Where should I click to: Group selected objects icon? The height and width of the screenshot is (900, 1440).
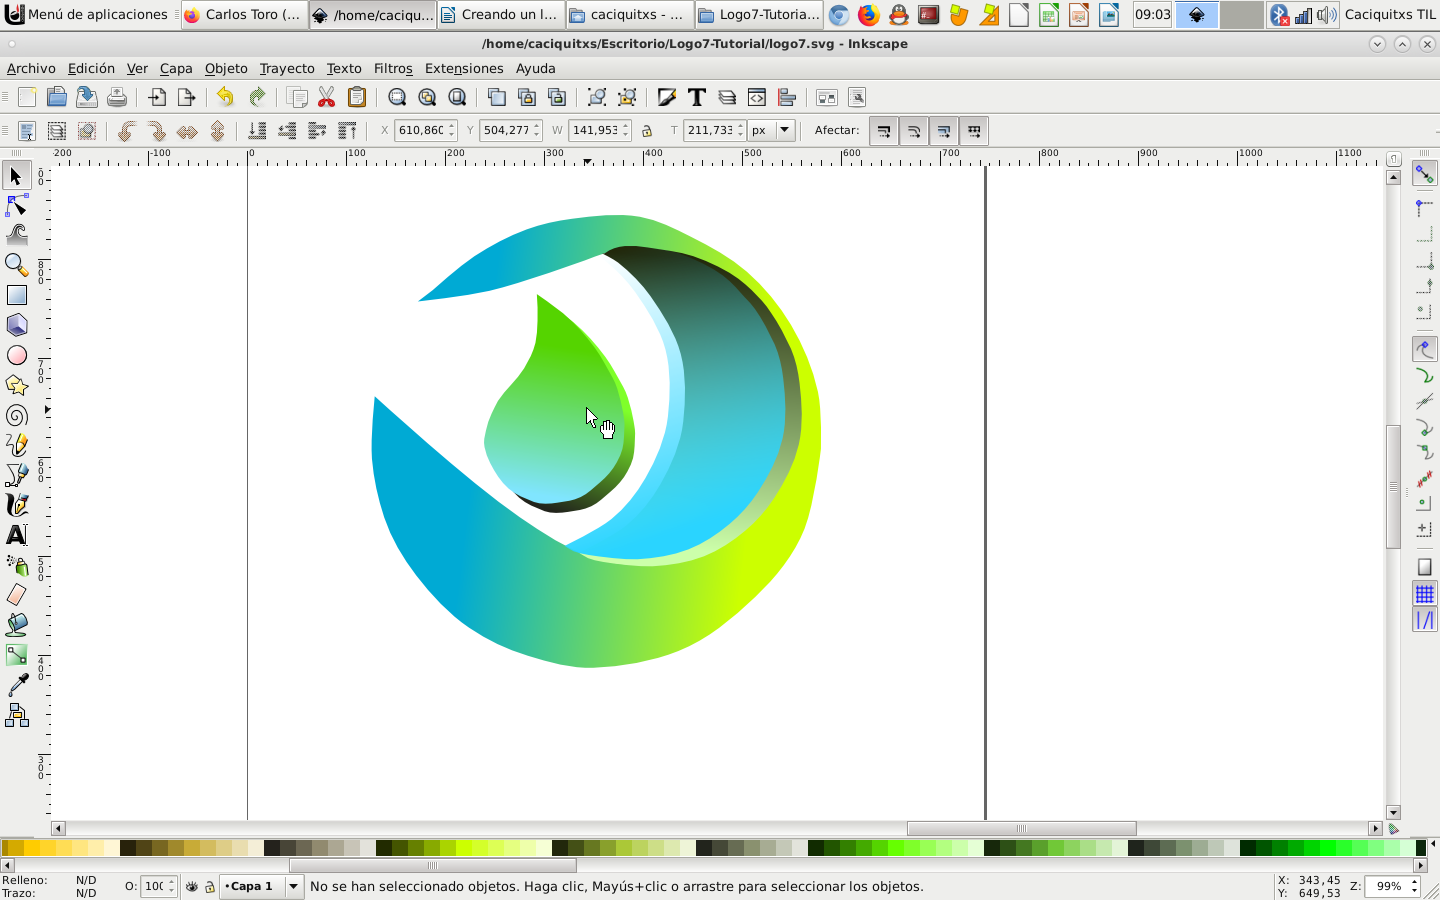597,97
